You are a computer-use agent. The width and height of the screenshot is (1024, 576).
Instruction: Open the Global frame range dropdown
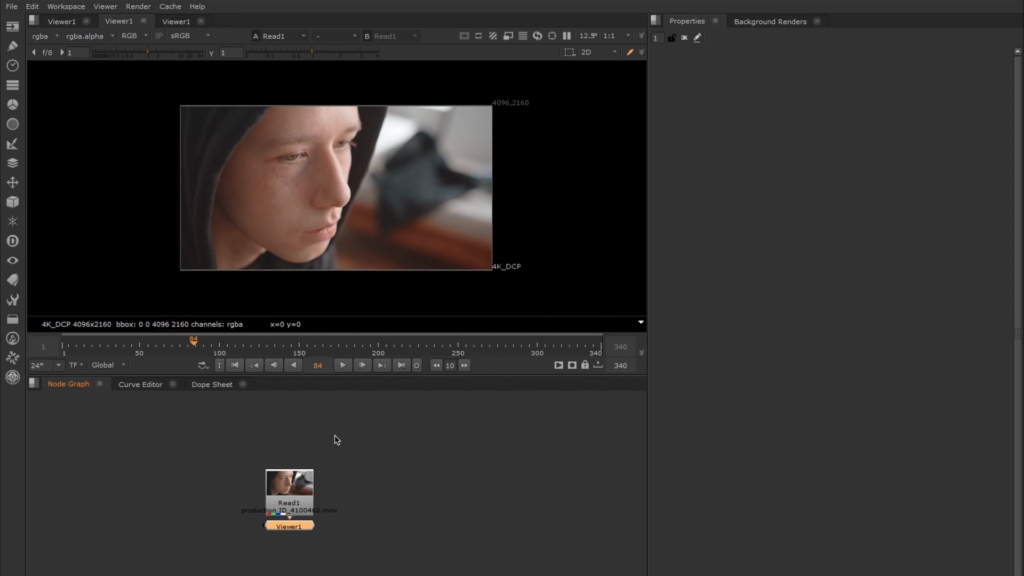pyautogui.click(x=108, y=365)
